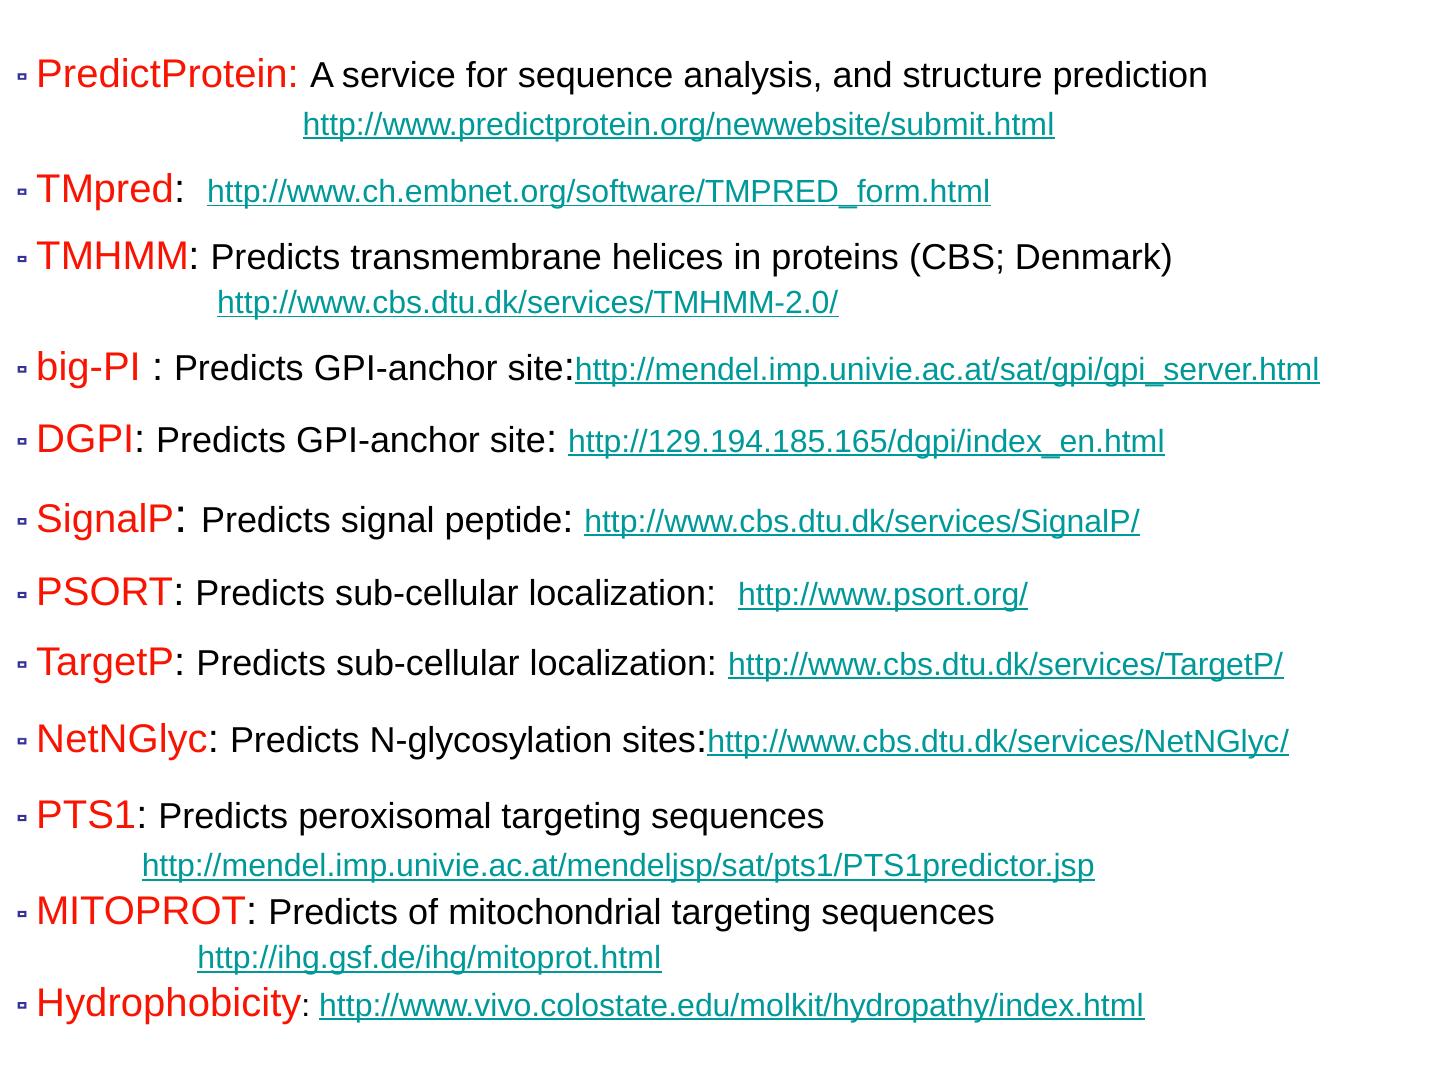1440x1080 pixels.
Task: Visit the SignalP services link
Action: pos(861,521)
